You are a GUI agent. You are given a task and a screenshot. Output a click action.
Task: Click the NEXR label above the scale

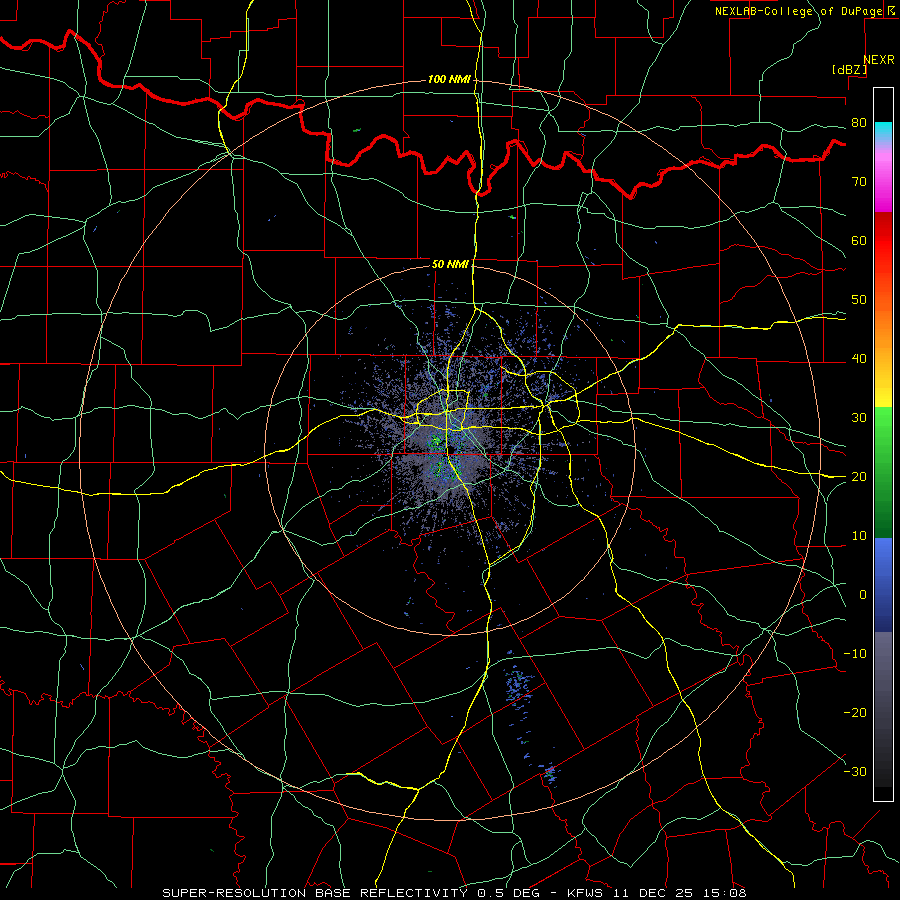tap(878, 60)
